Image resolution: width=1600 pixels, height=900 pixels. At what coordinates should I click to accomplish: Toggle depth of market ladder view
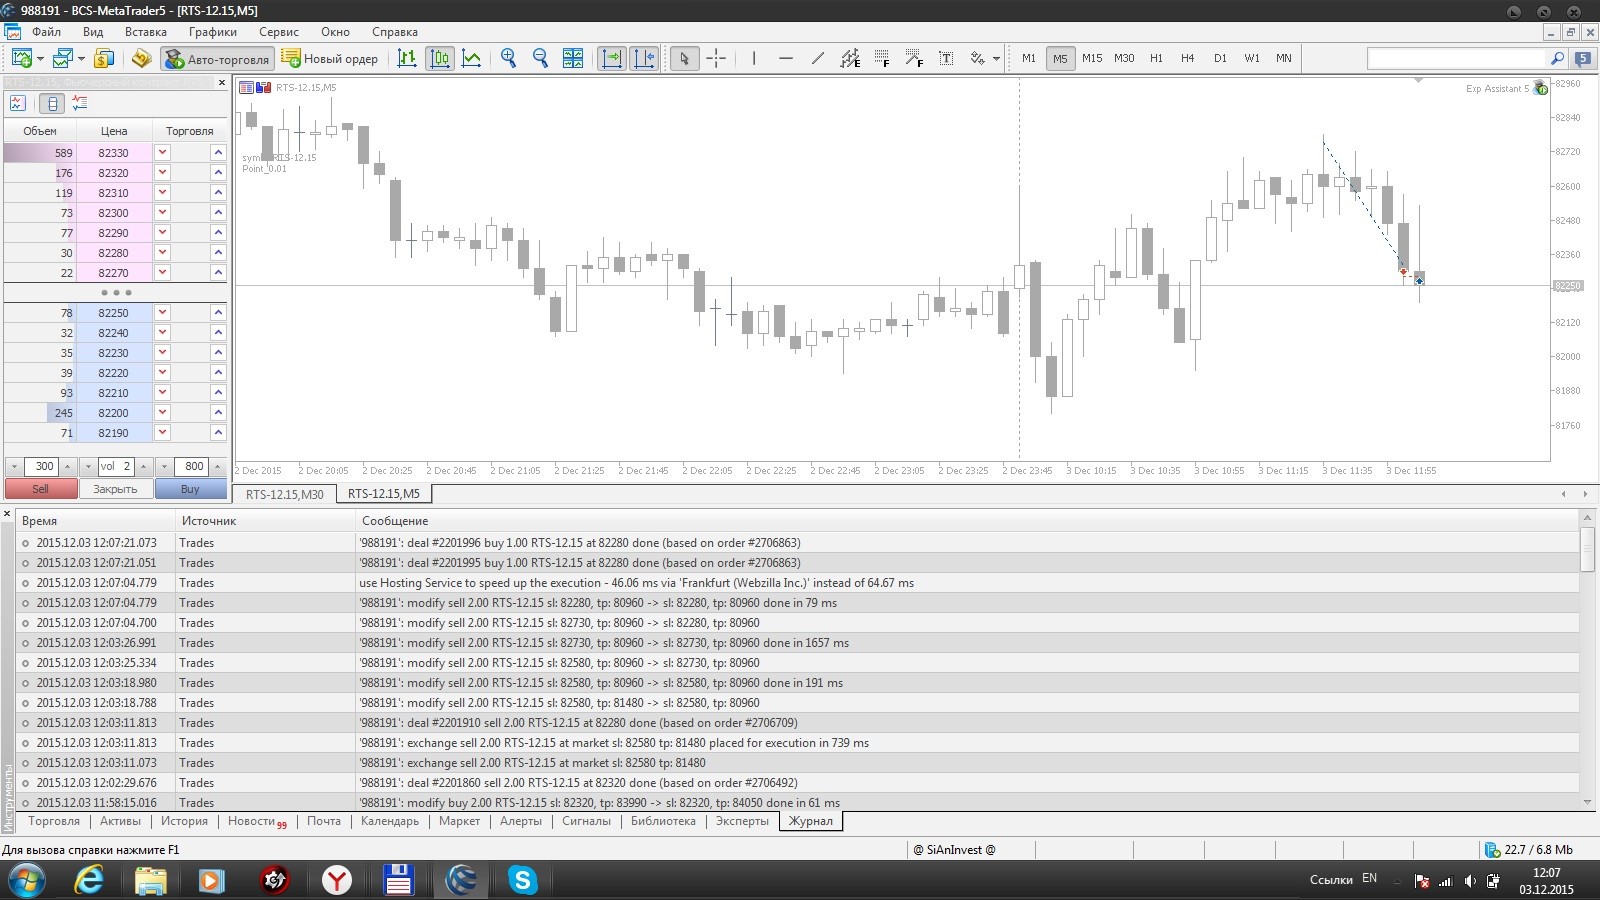point(52,103)
